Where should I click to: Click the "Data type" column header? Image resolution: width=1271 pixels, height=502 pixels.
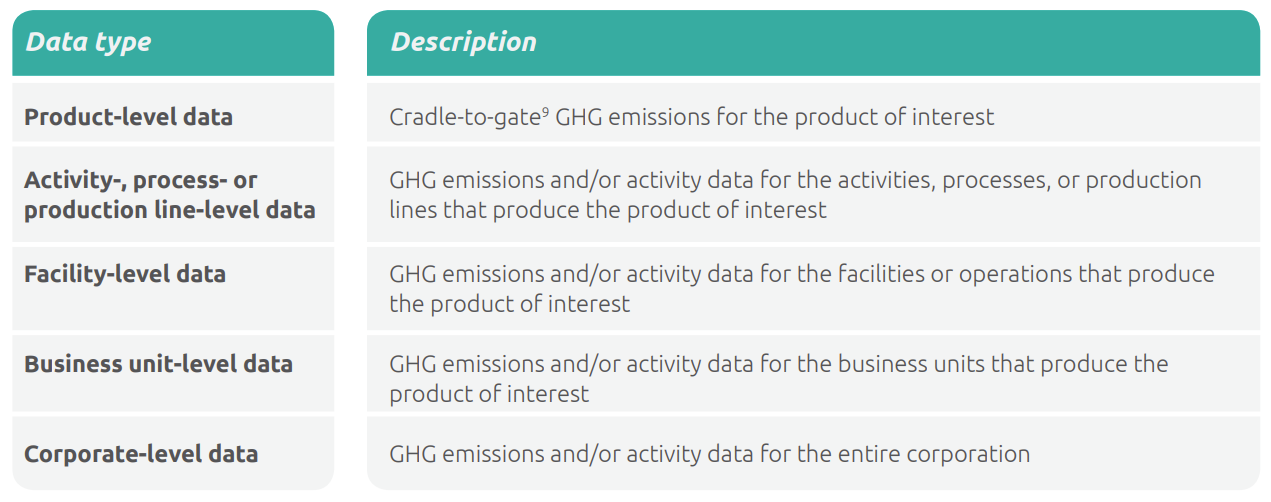88,42
